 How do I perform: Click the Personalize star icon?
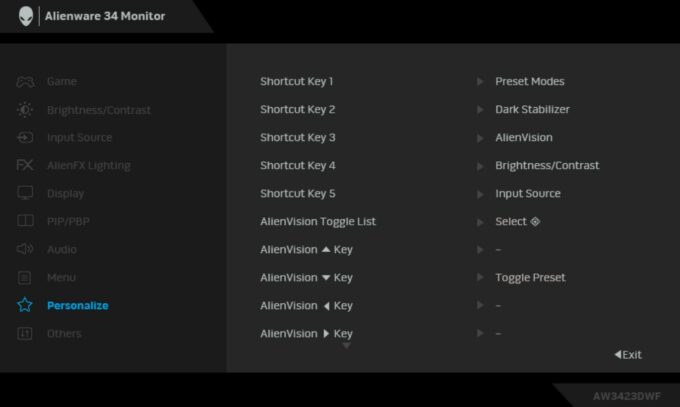(26, 306)
